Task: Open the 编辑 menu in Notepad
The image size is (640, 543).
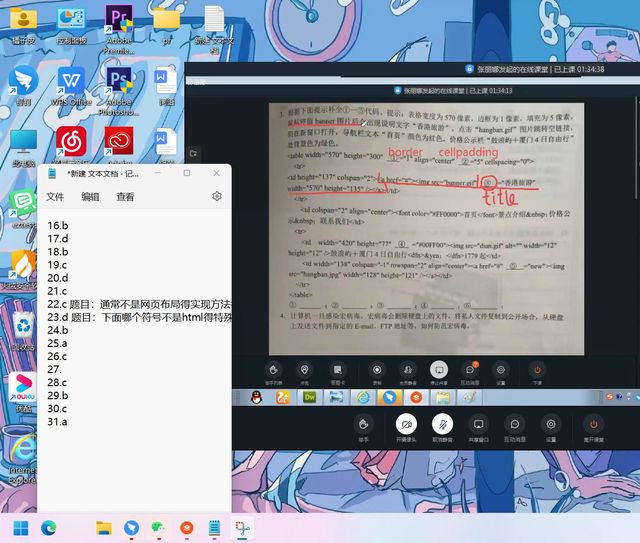Action: click(x=90, y=197)
